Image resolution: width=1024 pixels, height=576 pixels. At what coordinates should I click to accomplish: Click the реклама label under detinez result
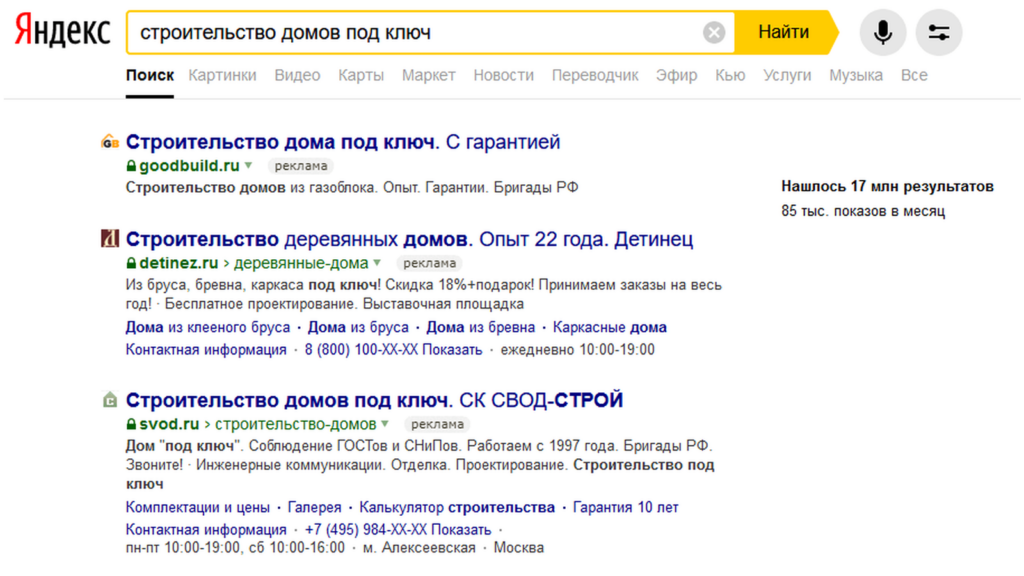point(429,263)
